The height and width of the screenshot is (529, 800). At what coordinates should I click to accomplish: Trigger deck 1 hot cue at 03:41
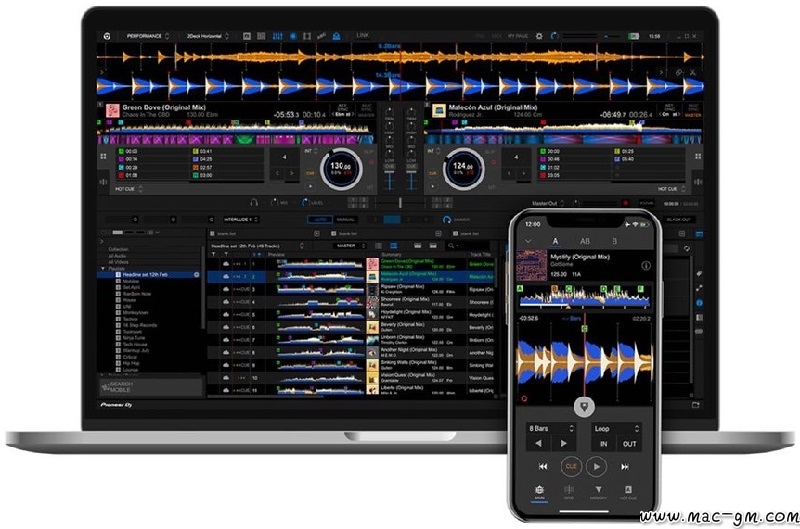coord(228,152)
